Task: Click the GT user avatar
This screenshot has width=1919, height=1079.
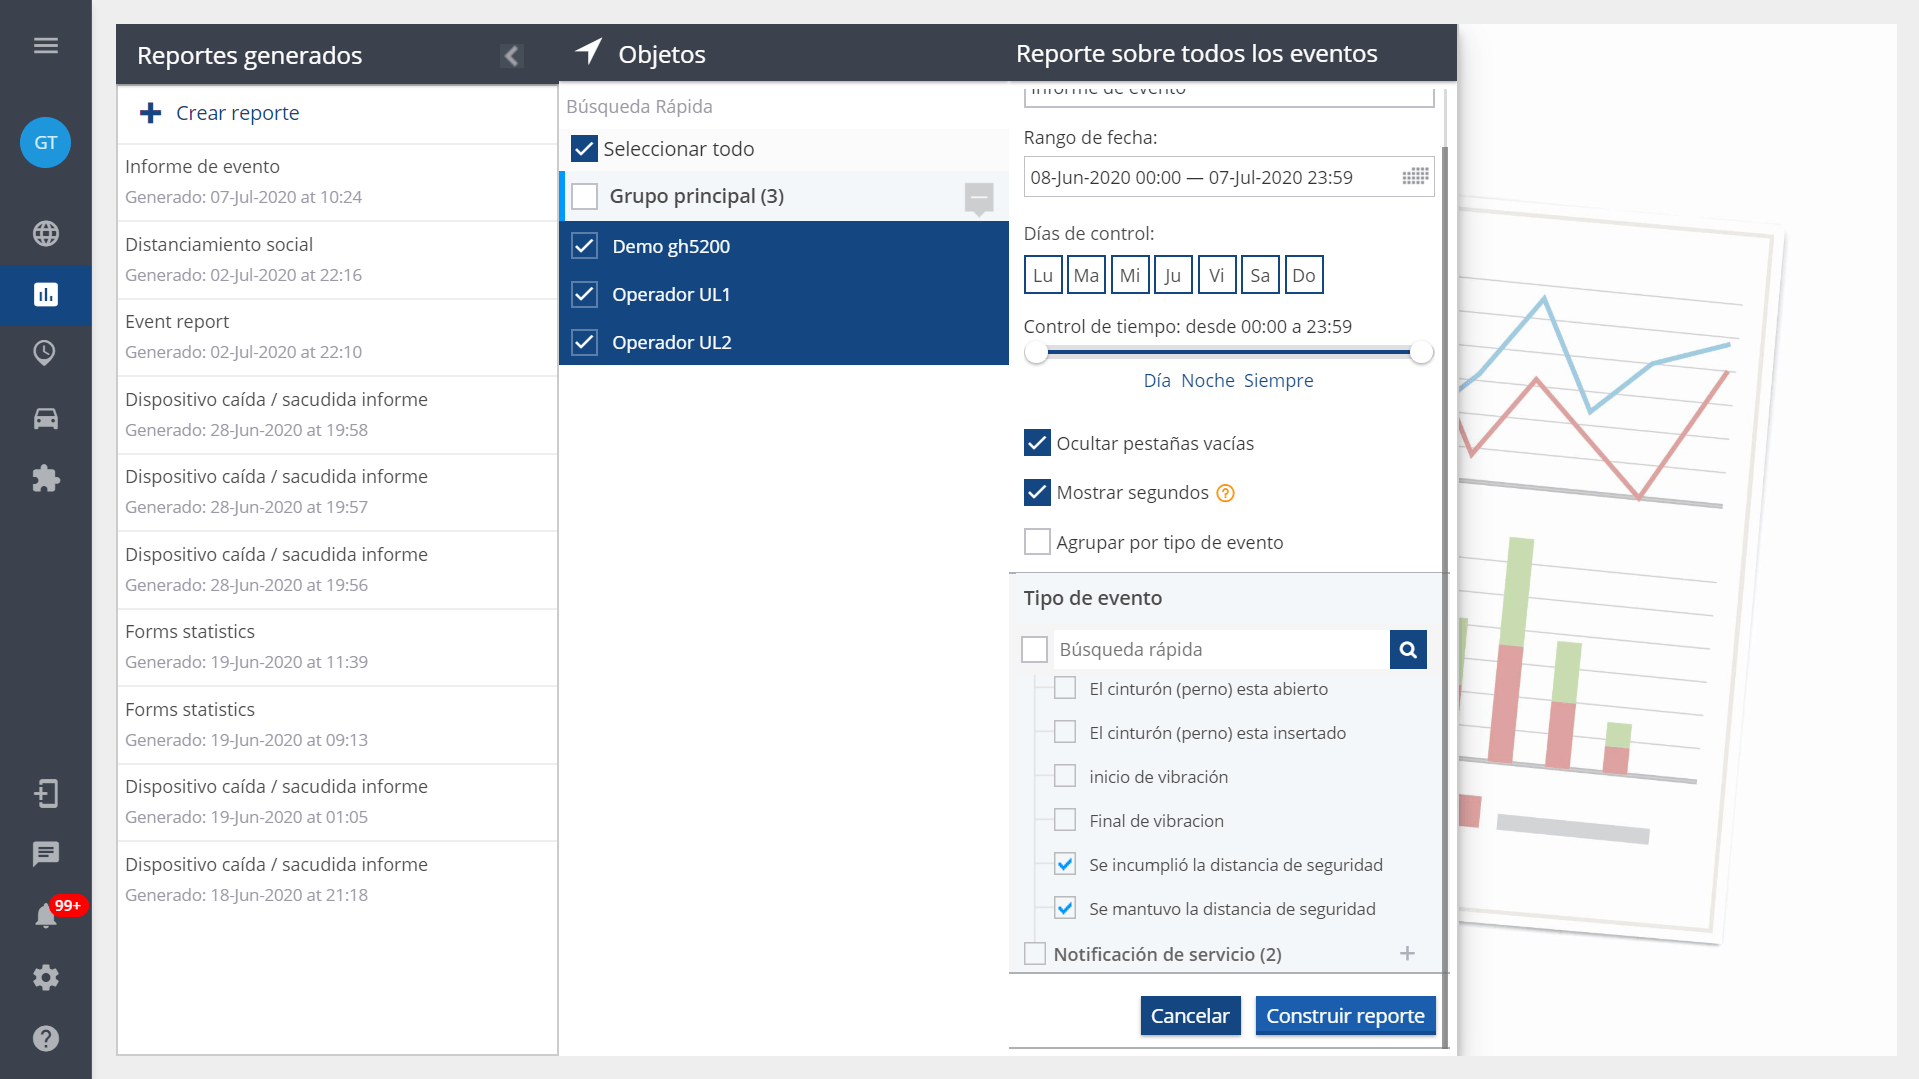Action: tap(46, 142)
